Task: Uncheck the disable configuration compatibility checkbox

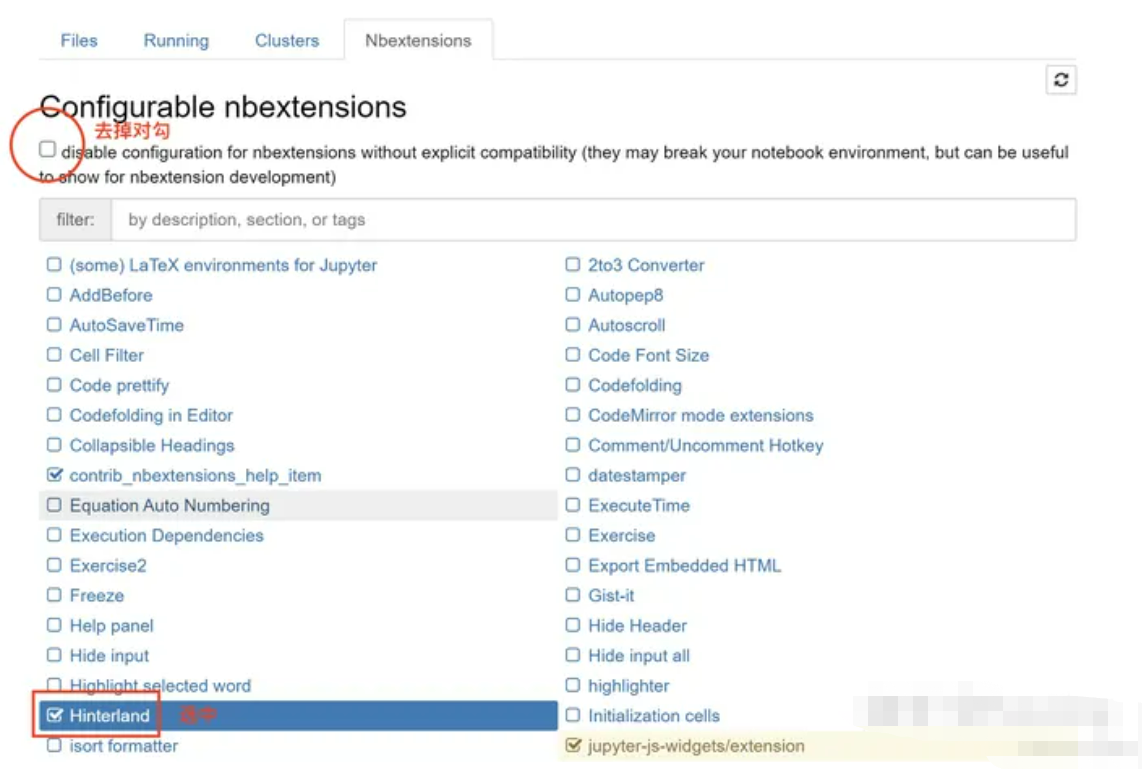Action: (x=47, y=149)
